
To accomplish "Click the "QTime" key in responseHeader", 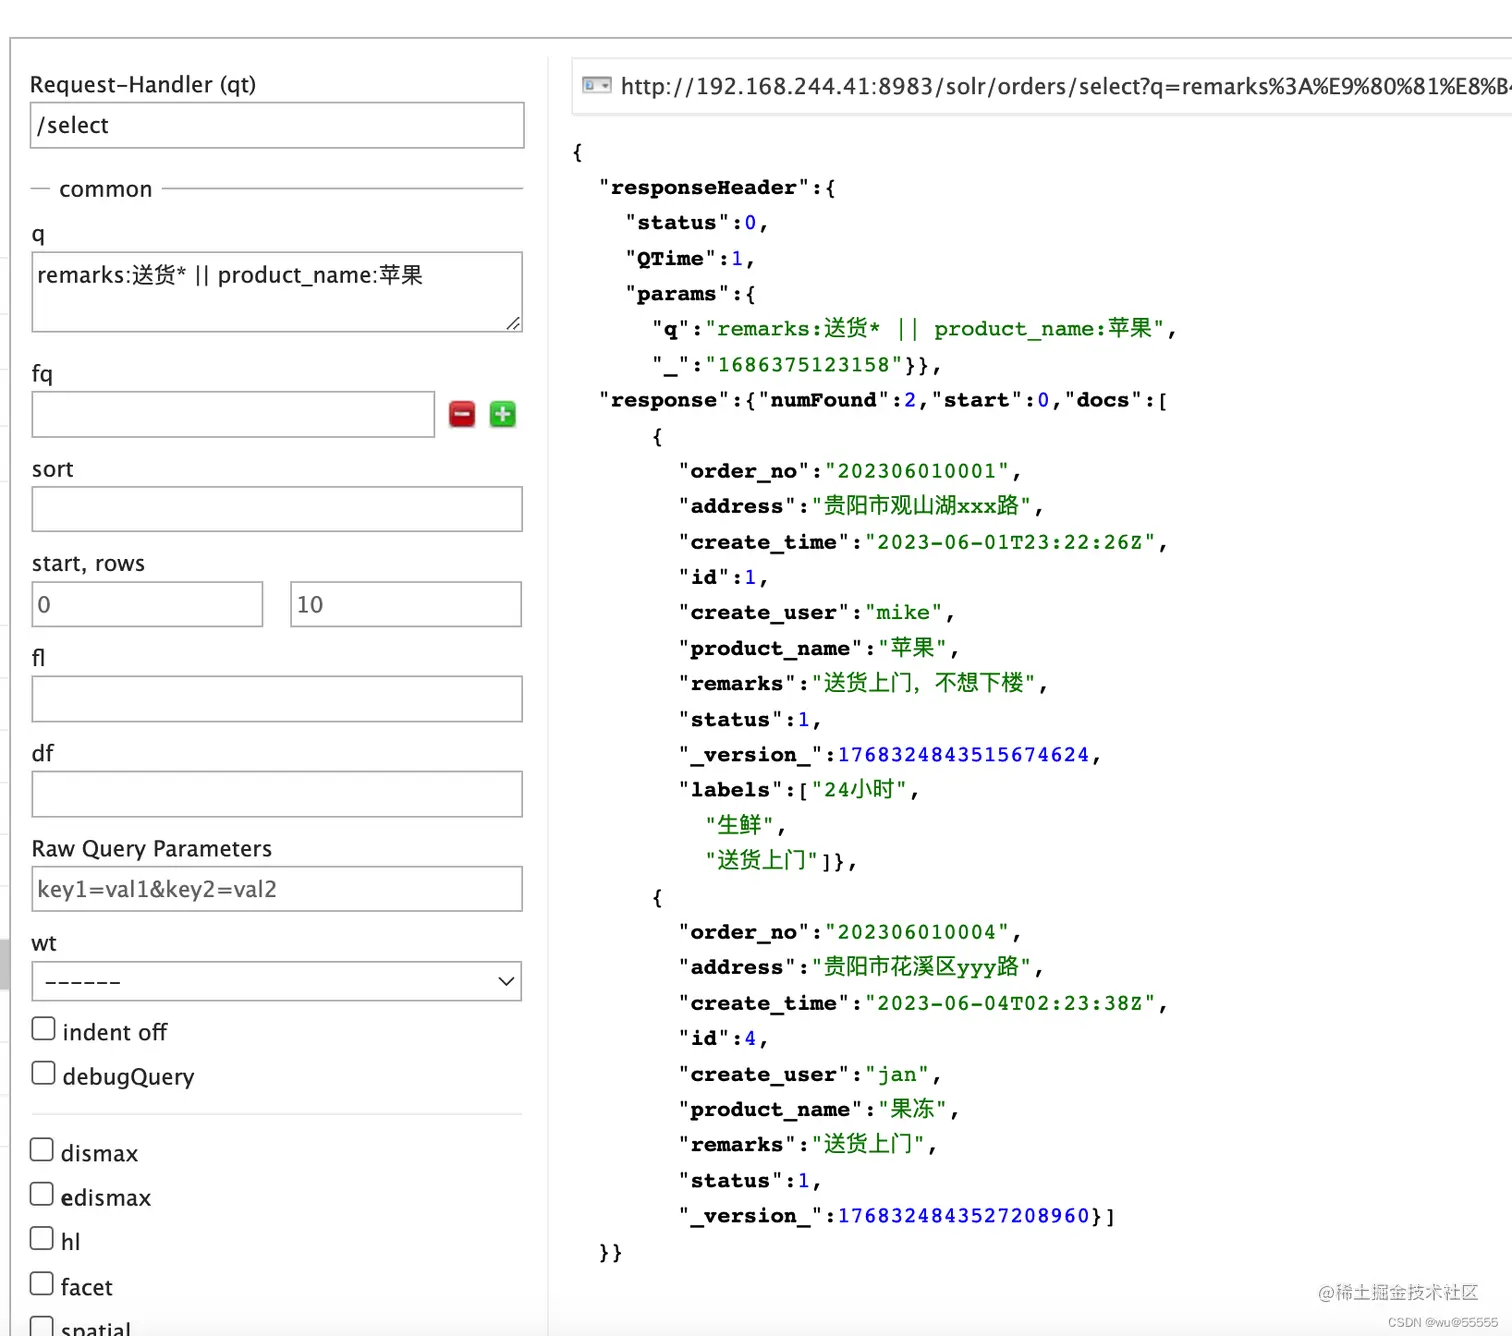I will tap(670, 258).
